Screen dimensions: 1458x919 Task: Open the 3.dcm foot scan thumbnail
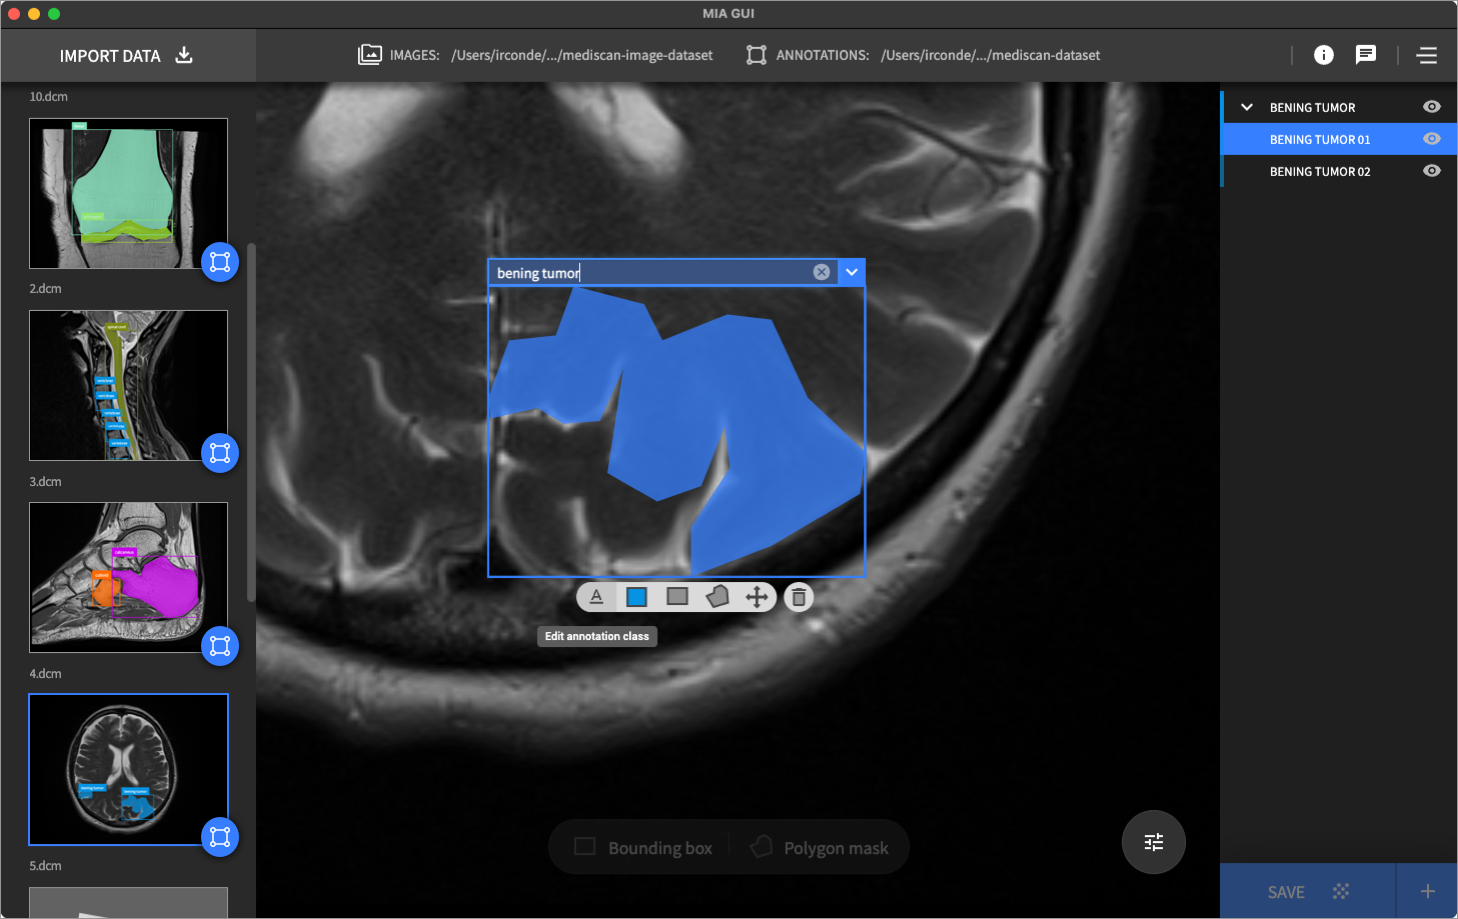coord(128,577)
